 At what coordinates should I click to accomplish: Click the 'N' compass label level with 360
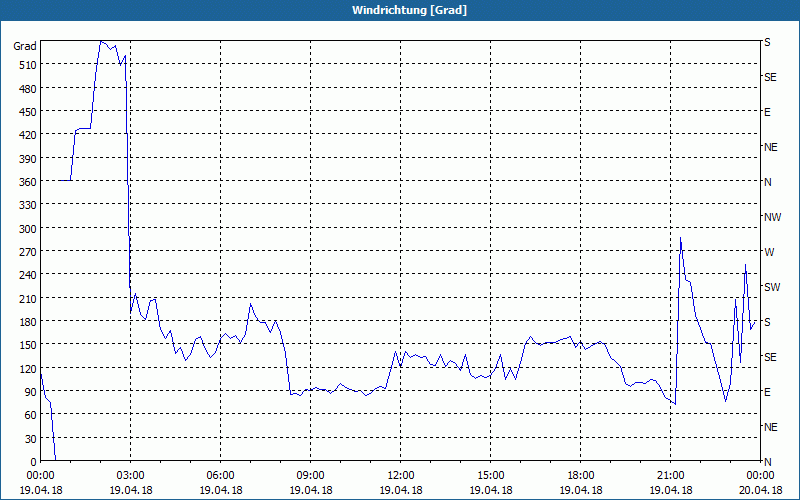[767, 182]
